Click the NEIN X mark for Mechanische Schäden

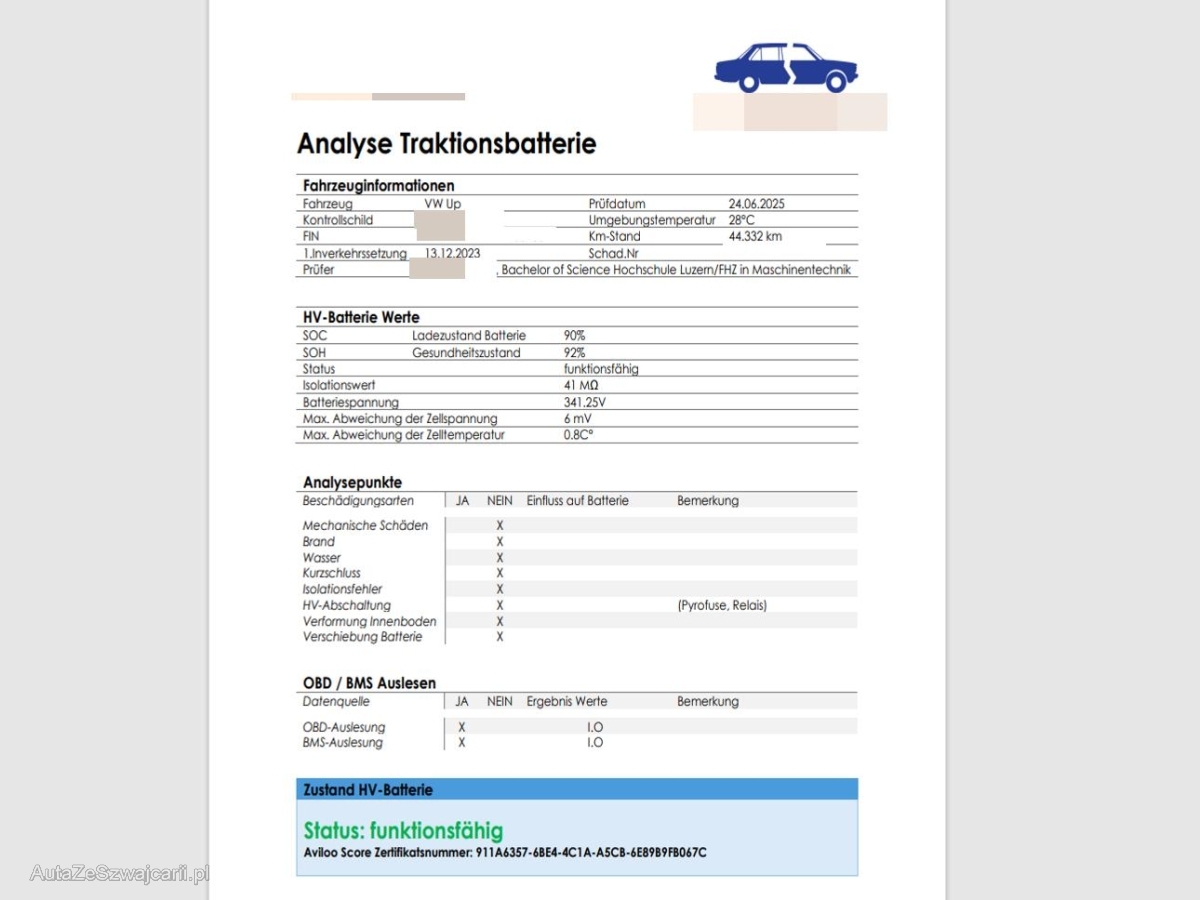pos(500,526)
